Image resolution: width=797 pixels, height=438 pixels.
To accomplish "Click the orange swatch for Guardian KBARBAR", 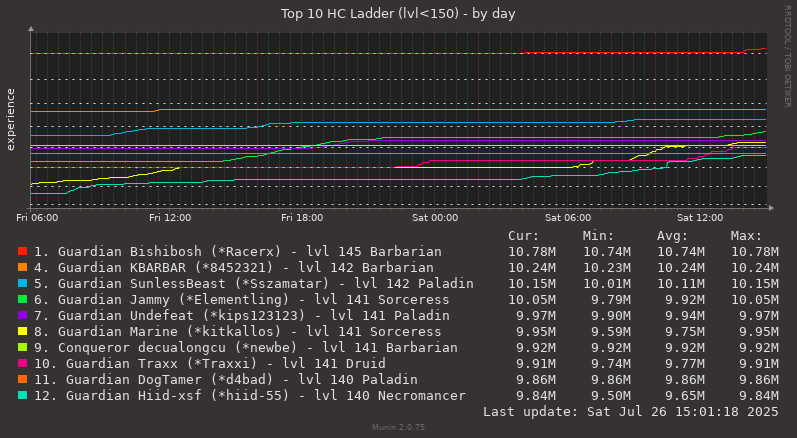I will pyautogui.click(x=22, y=267).
